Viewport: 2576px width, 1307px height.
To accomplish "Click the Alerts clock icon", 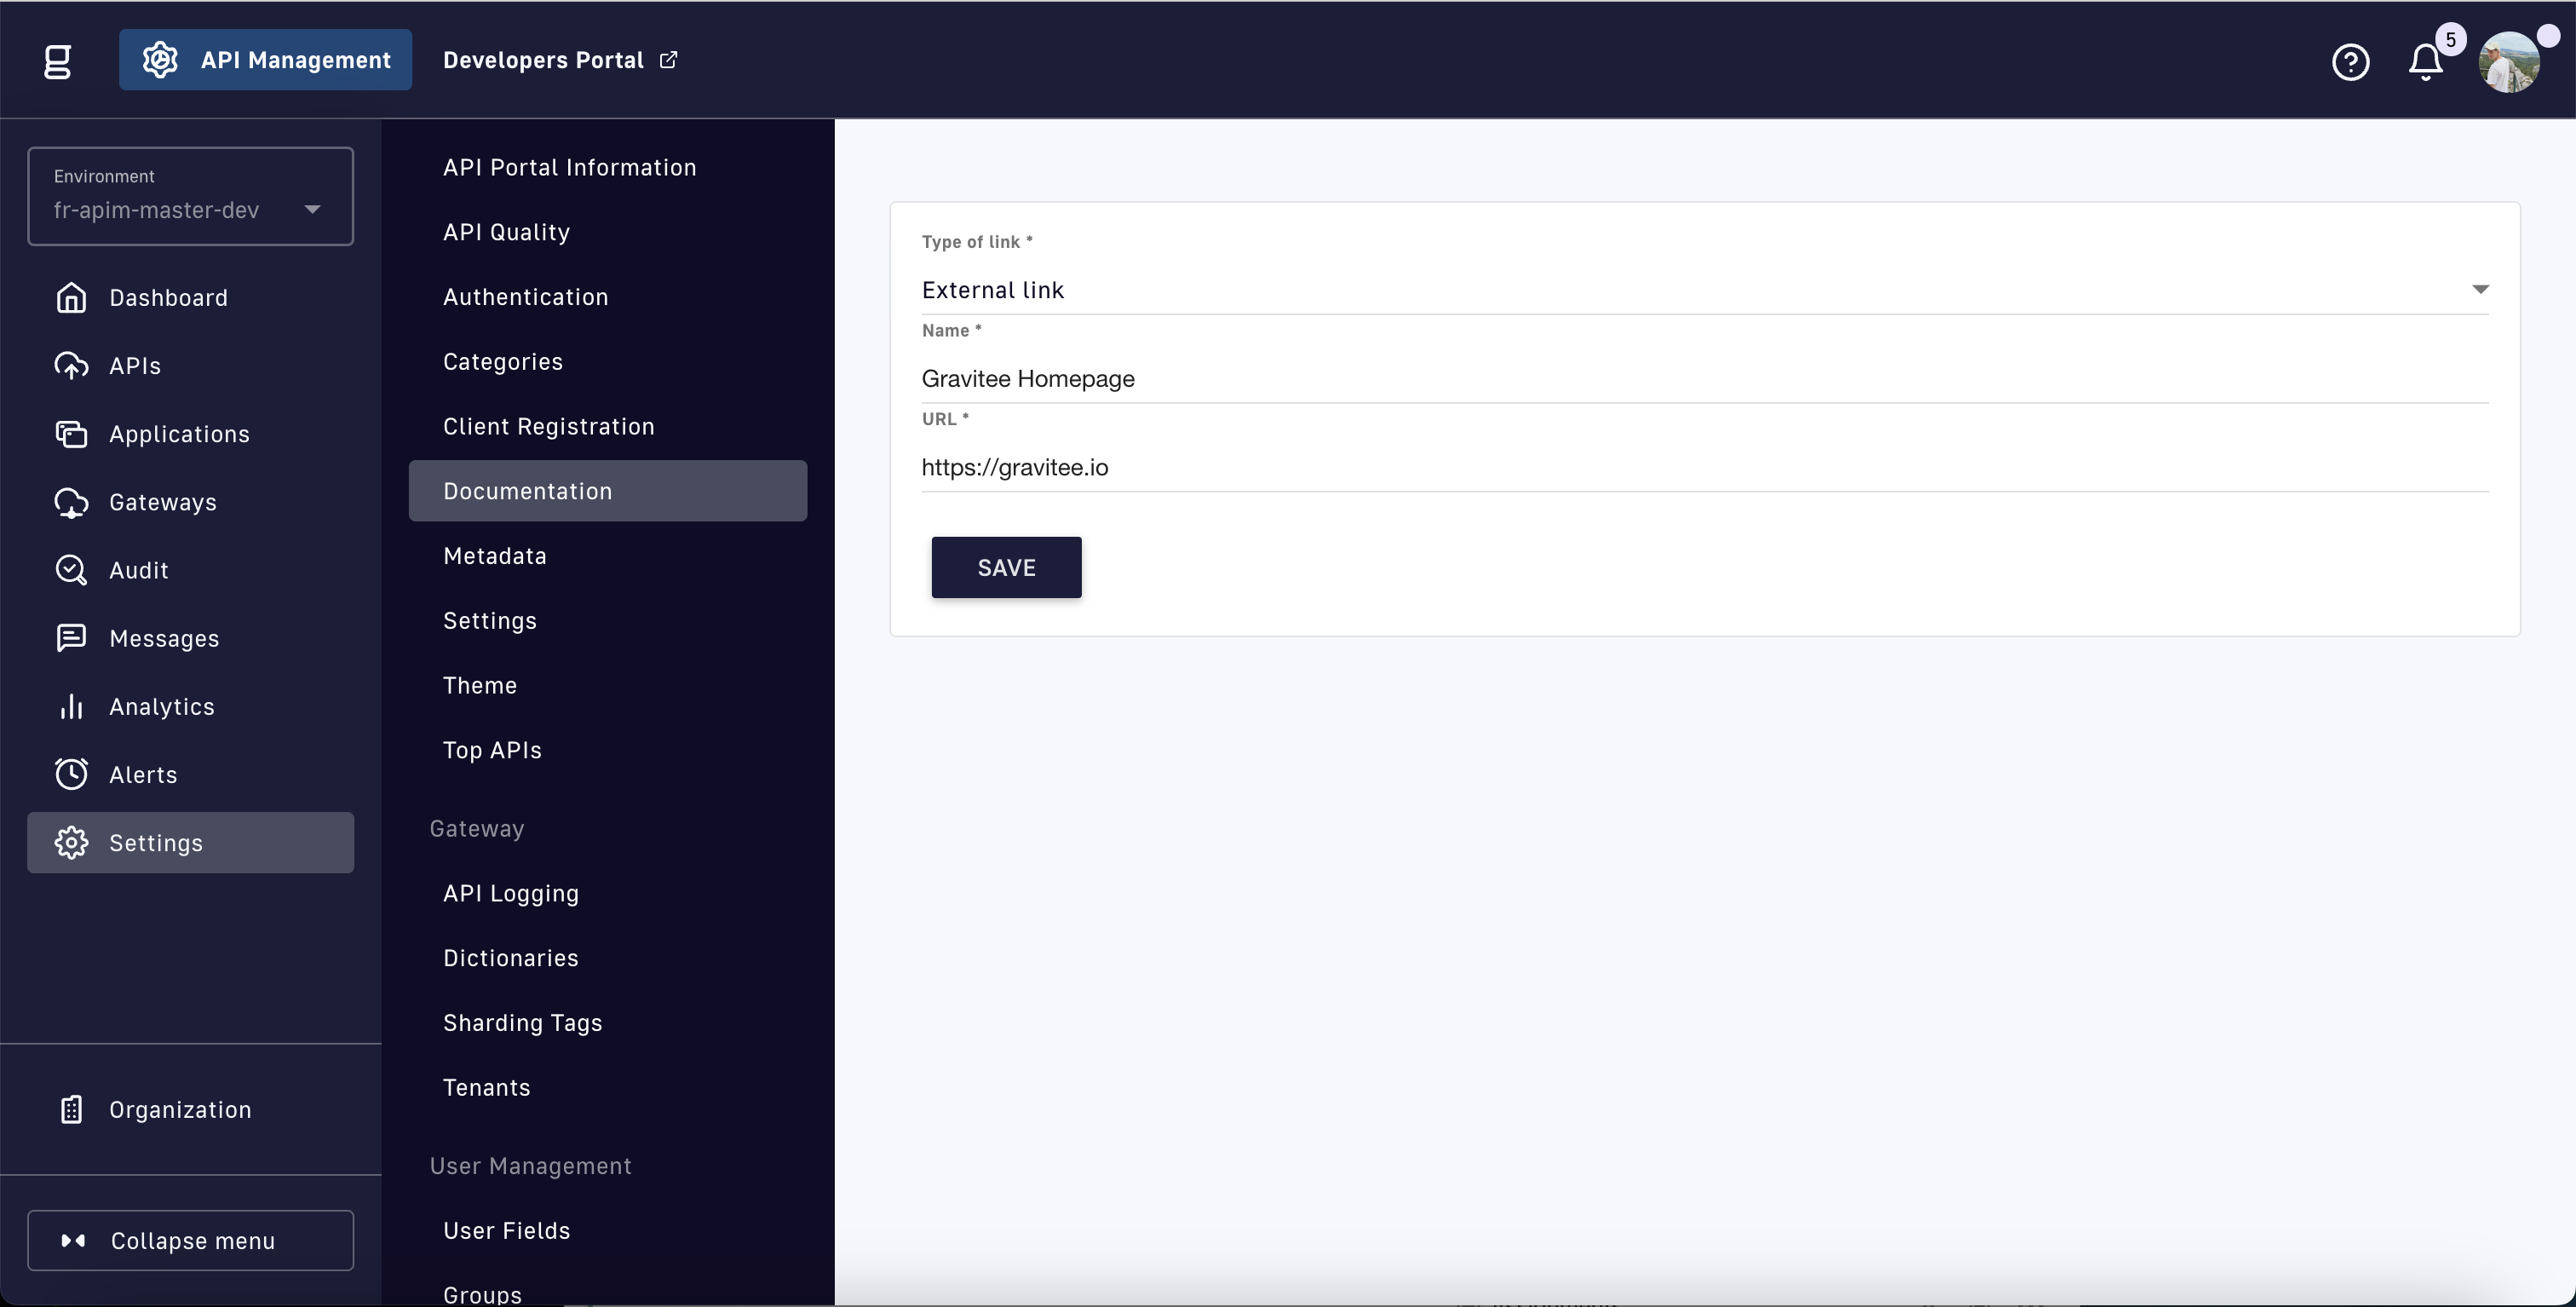I will (x=71, y=774).
